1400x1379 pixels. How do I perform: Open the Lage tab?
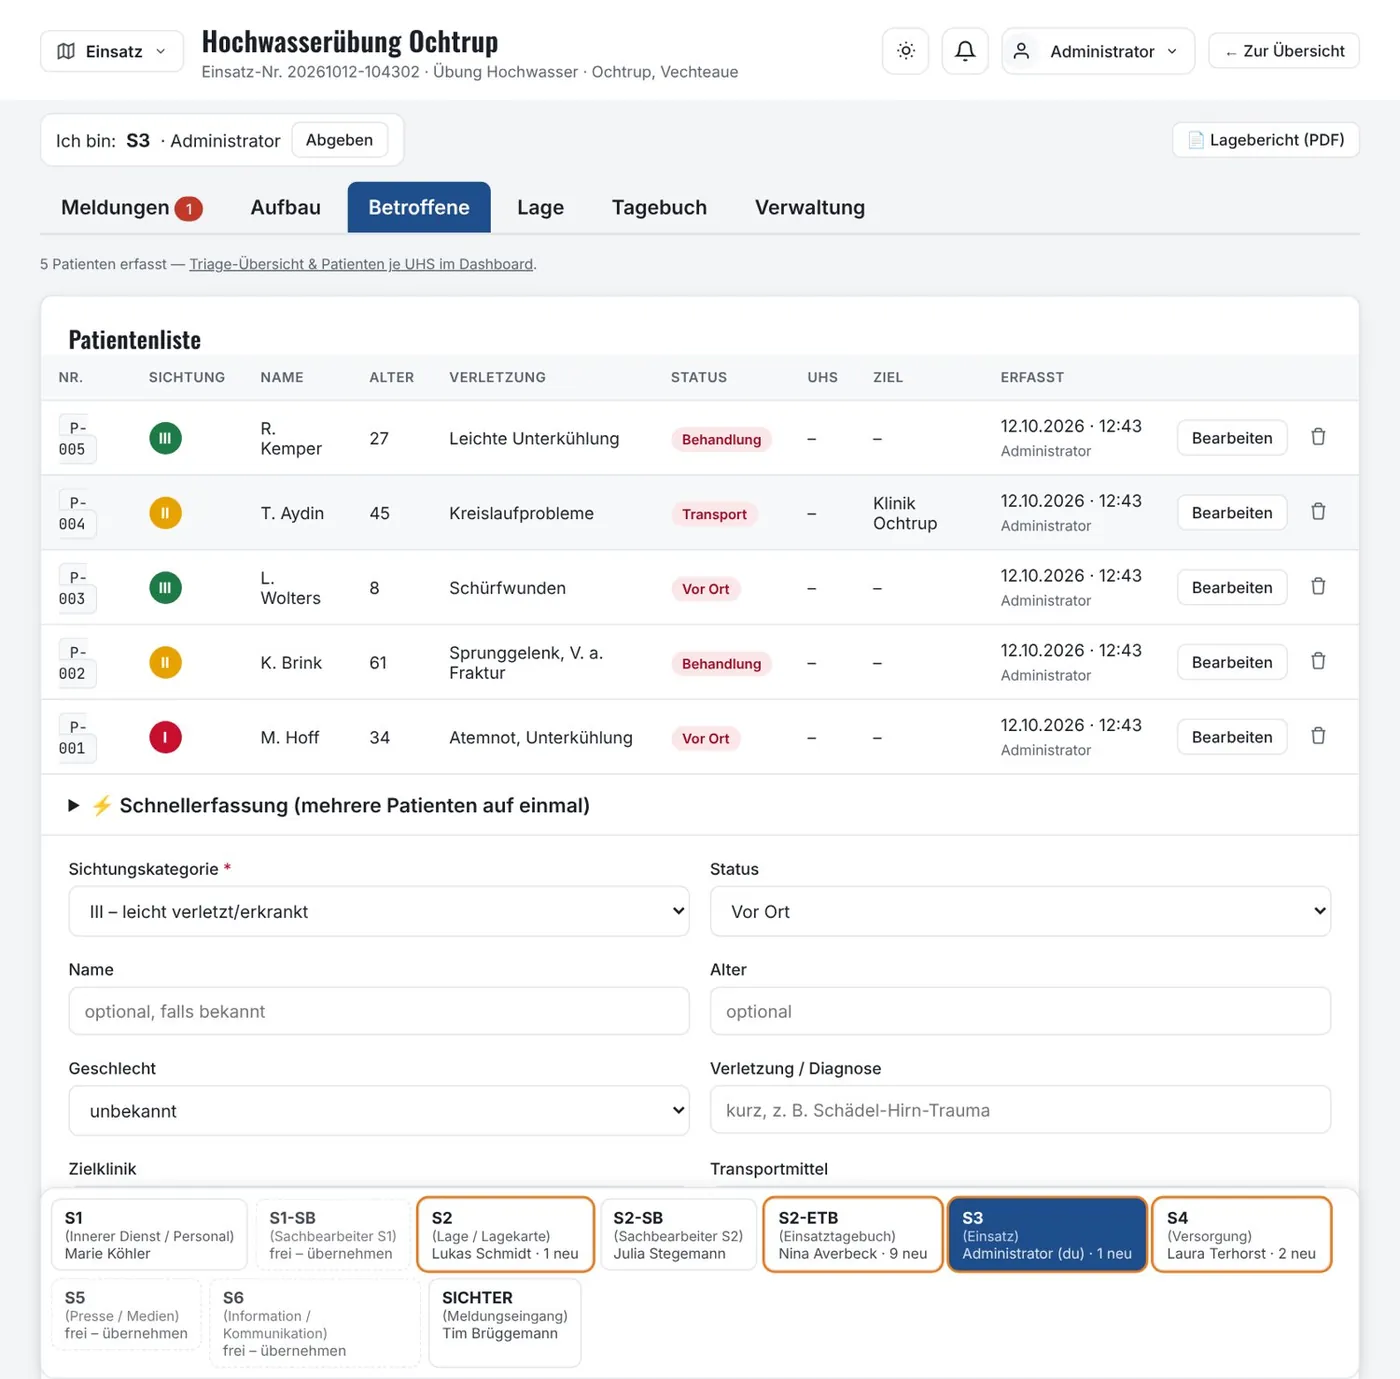click(x=540, y=207)
